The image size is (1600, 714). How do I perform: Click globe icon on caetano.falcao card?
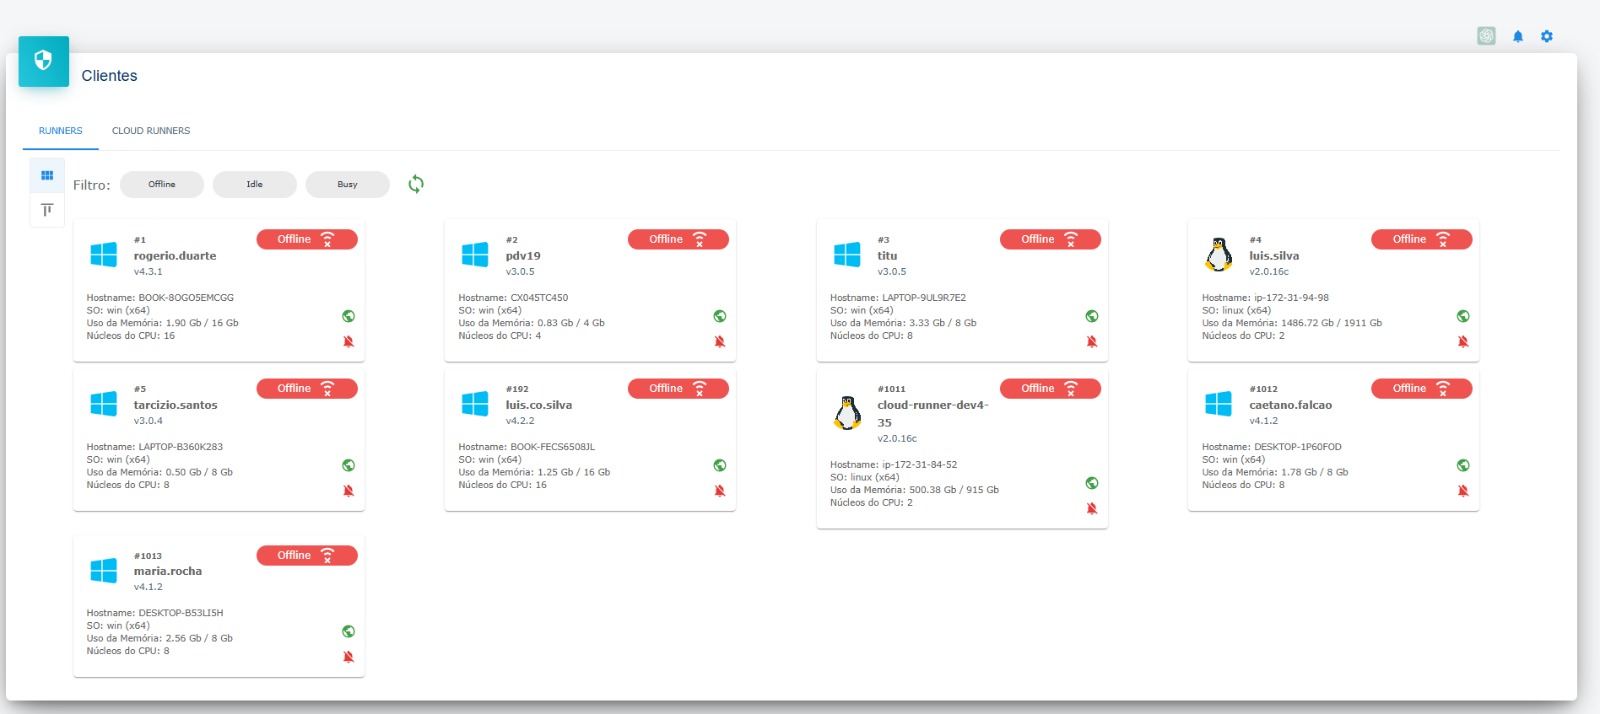point(1463,465)
